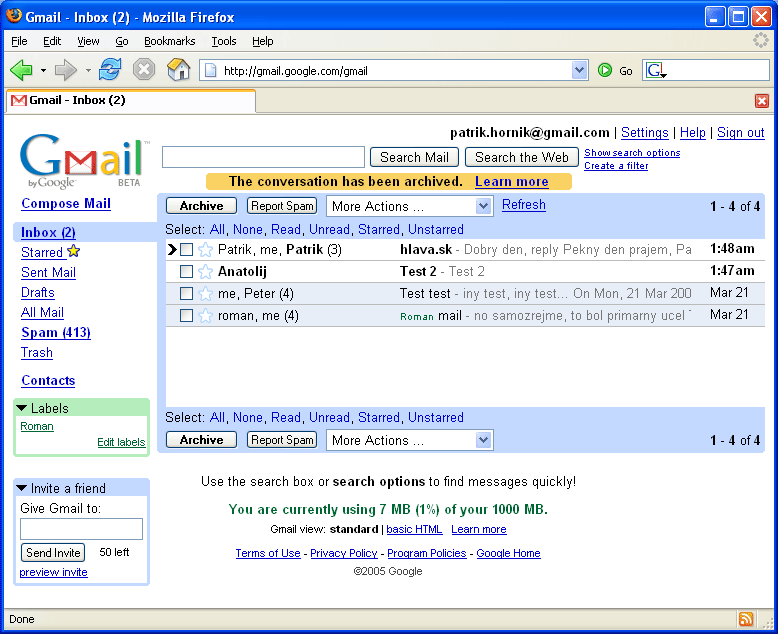Click the Gmail search input field
This screenshot has width=778, height=634.
pos(263,157)
